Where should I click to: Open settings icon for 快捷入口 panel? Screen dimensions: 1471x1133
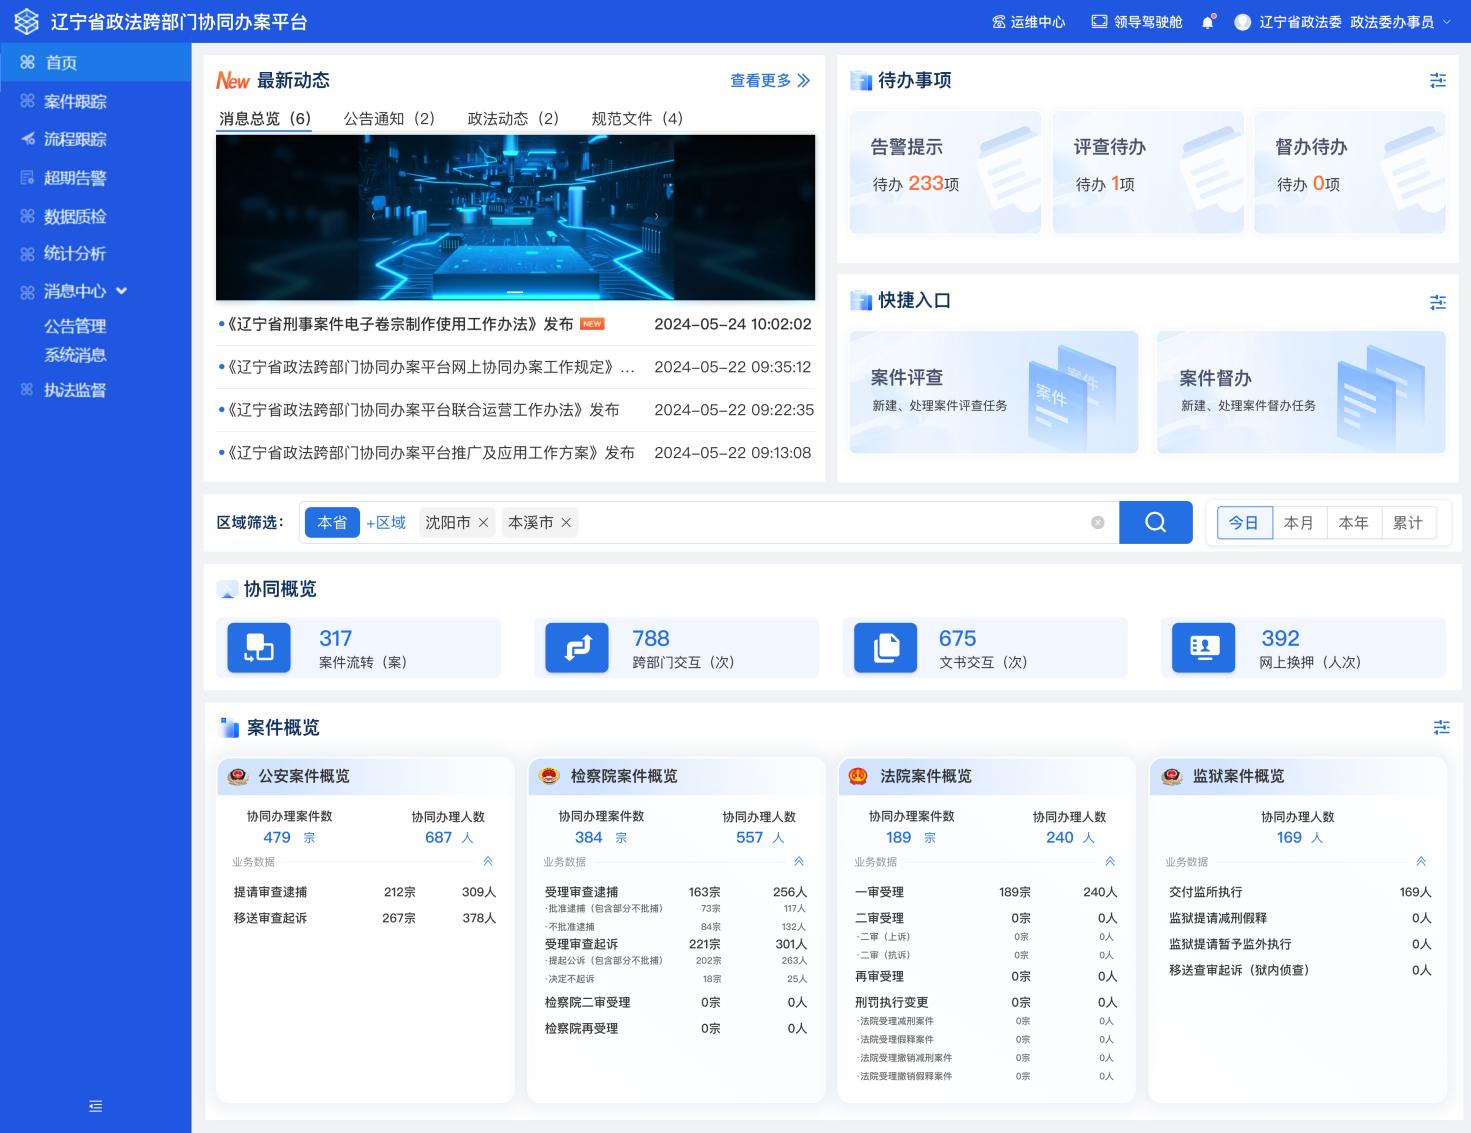point(1438,301)
